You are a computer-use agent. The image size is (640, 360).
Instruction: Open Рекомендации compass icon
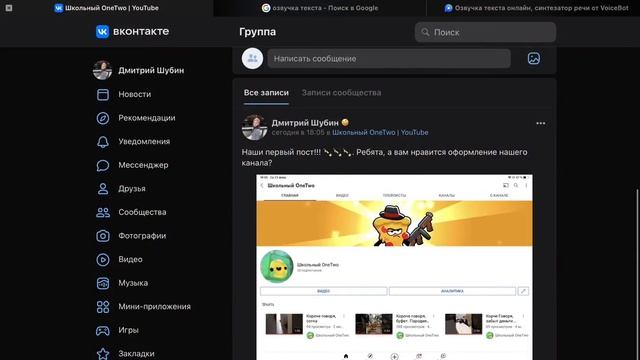[103, 118]
